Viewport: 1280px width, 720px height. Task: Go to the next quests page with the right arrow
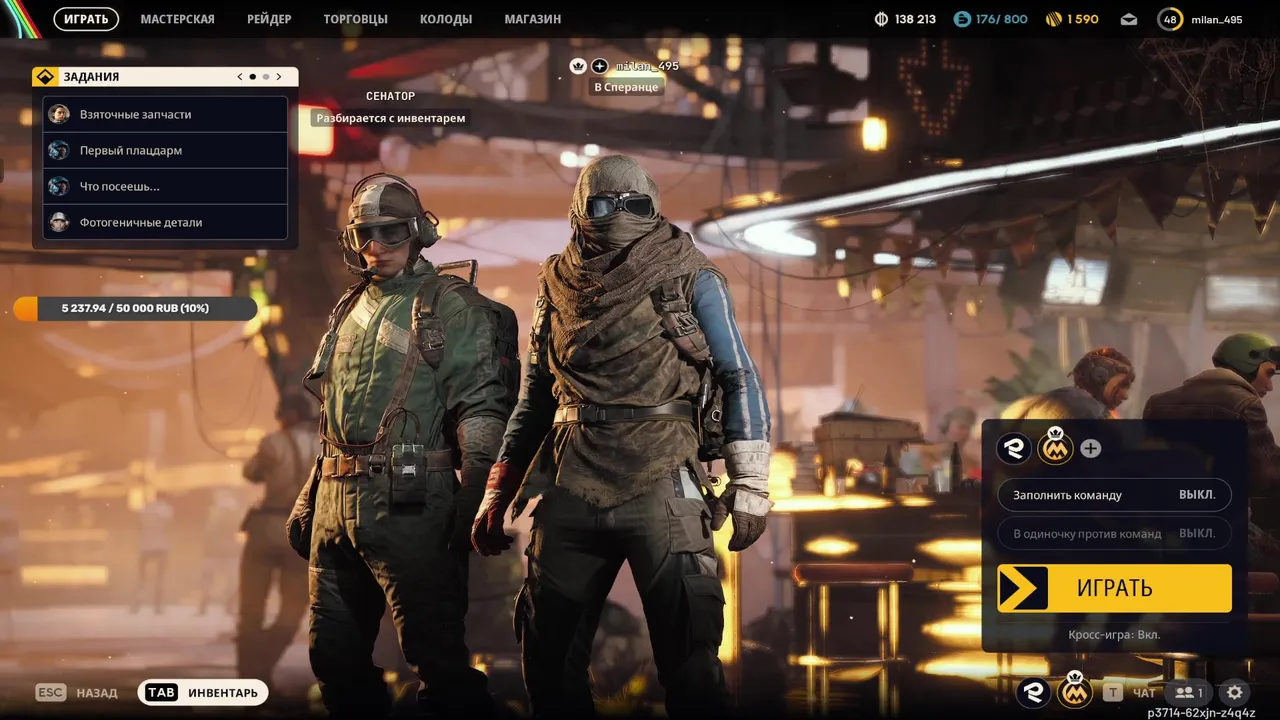(x=278, y=77)
